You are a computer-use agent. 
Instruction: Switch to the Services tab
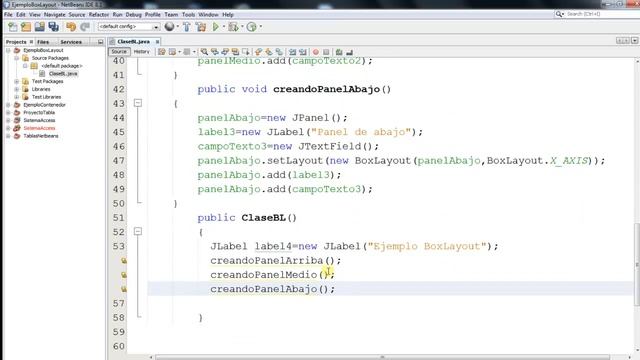pos(71,42)
